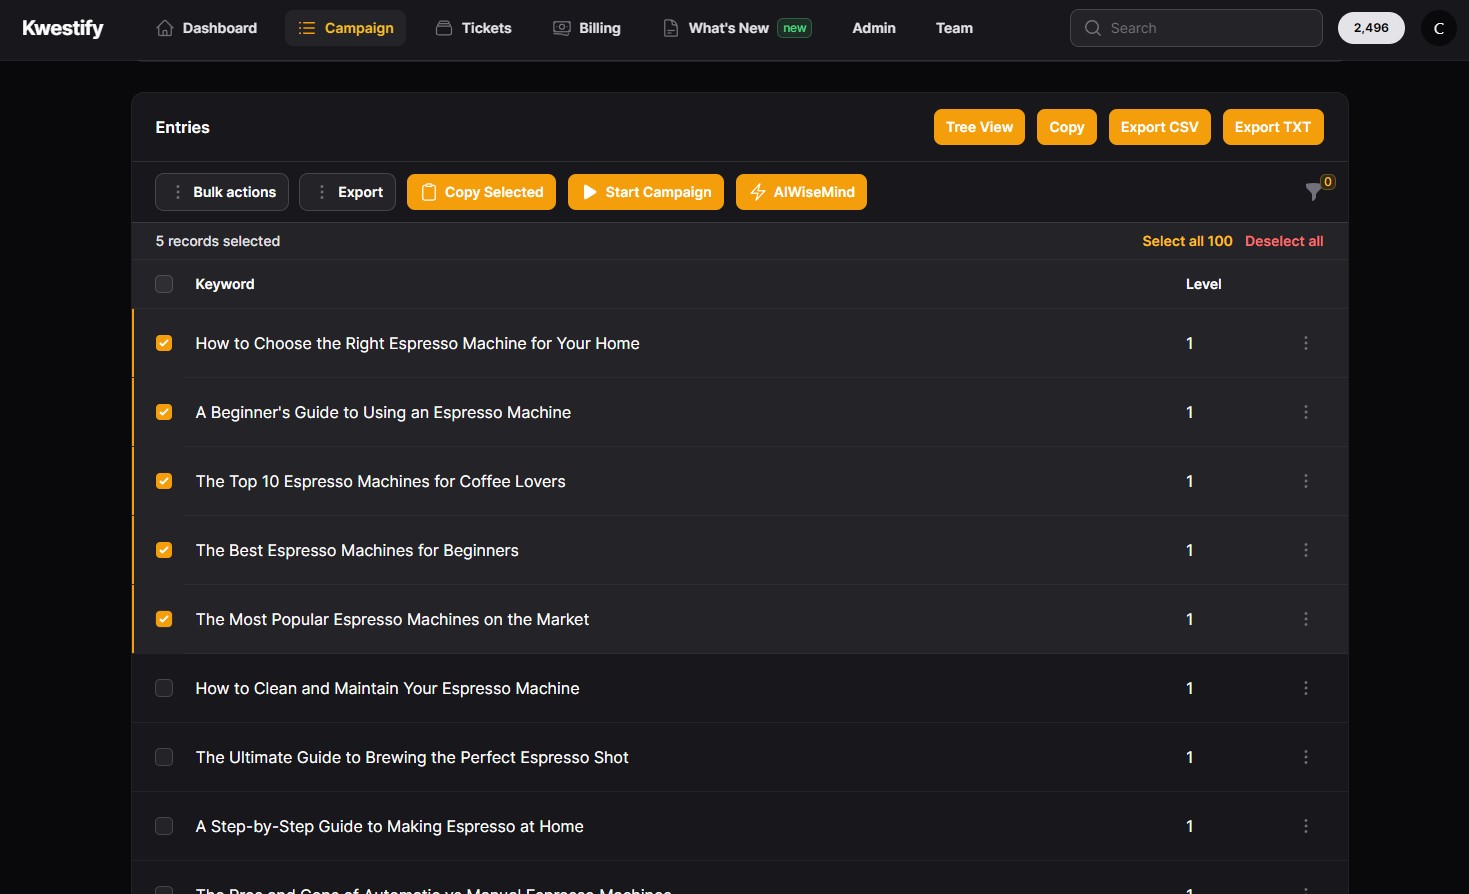Viewport: 1469px width, 894px height.
Task: Open row menu for 'A Beginner's Guide' entry
Action: pyautogui.click(x=1306, y=412)
